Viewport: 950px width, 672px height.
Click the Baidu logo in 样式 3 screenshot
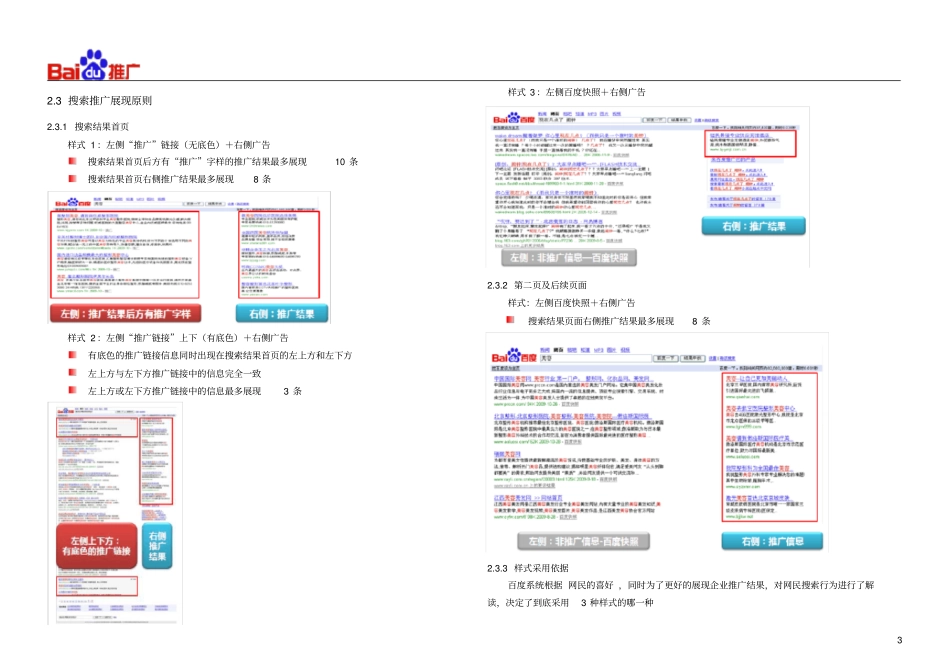(x=514, y=118)
